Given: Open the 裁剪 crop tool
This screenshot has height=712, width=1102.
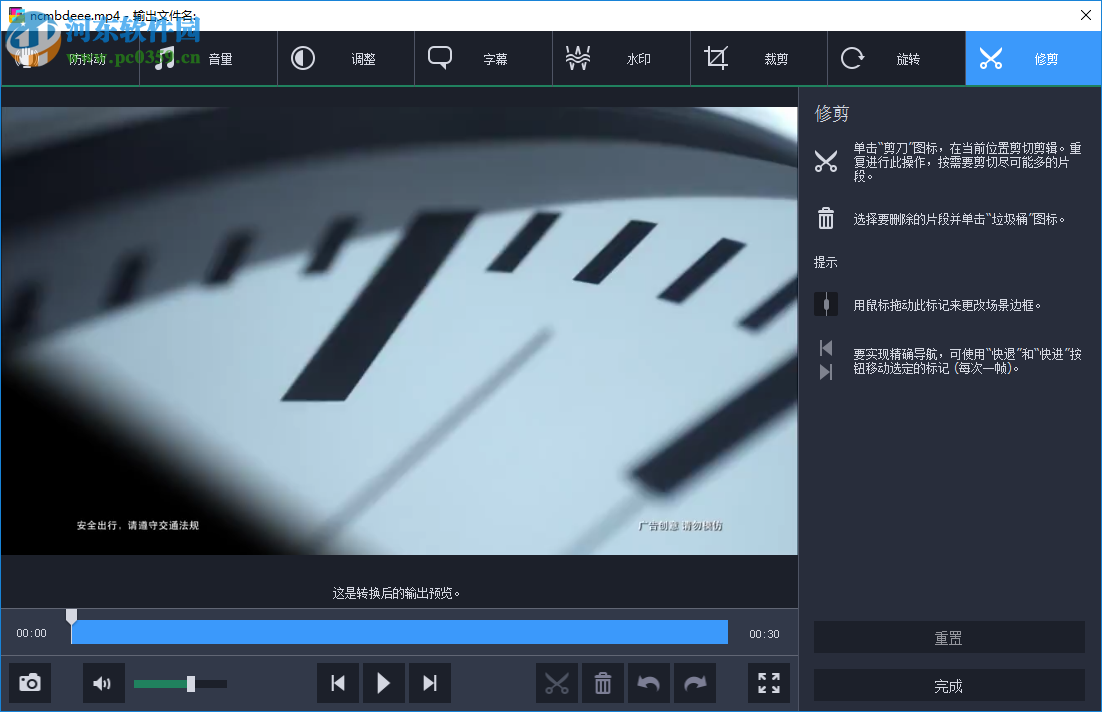Looking at the screenshot, I should coord(757,58).
